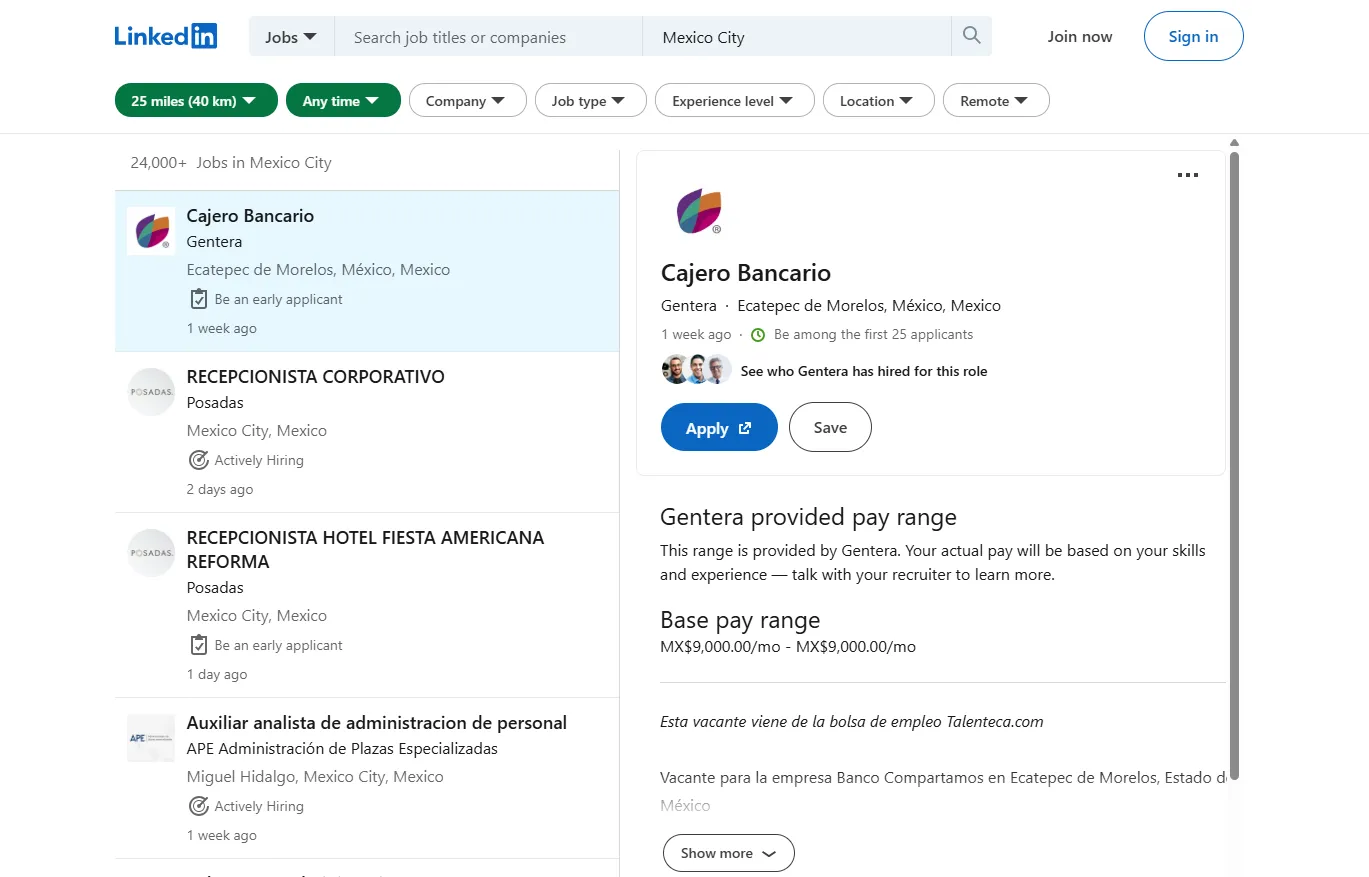Open the Any time date filter
Image resolution: width=1369 pixels, height=877 pixels.
[x=343, y=100]
